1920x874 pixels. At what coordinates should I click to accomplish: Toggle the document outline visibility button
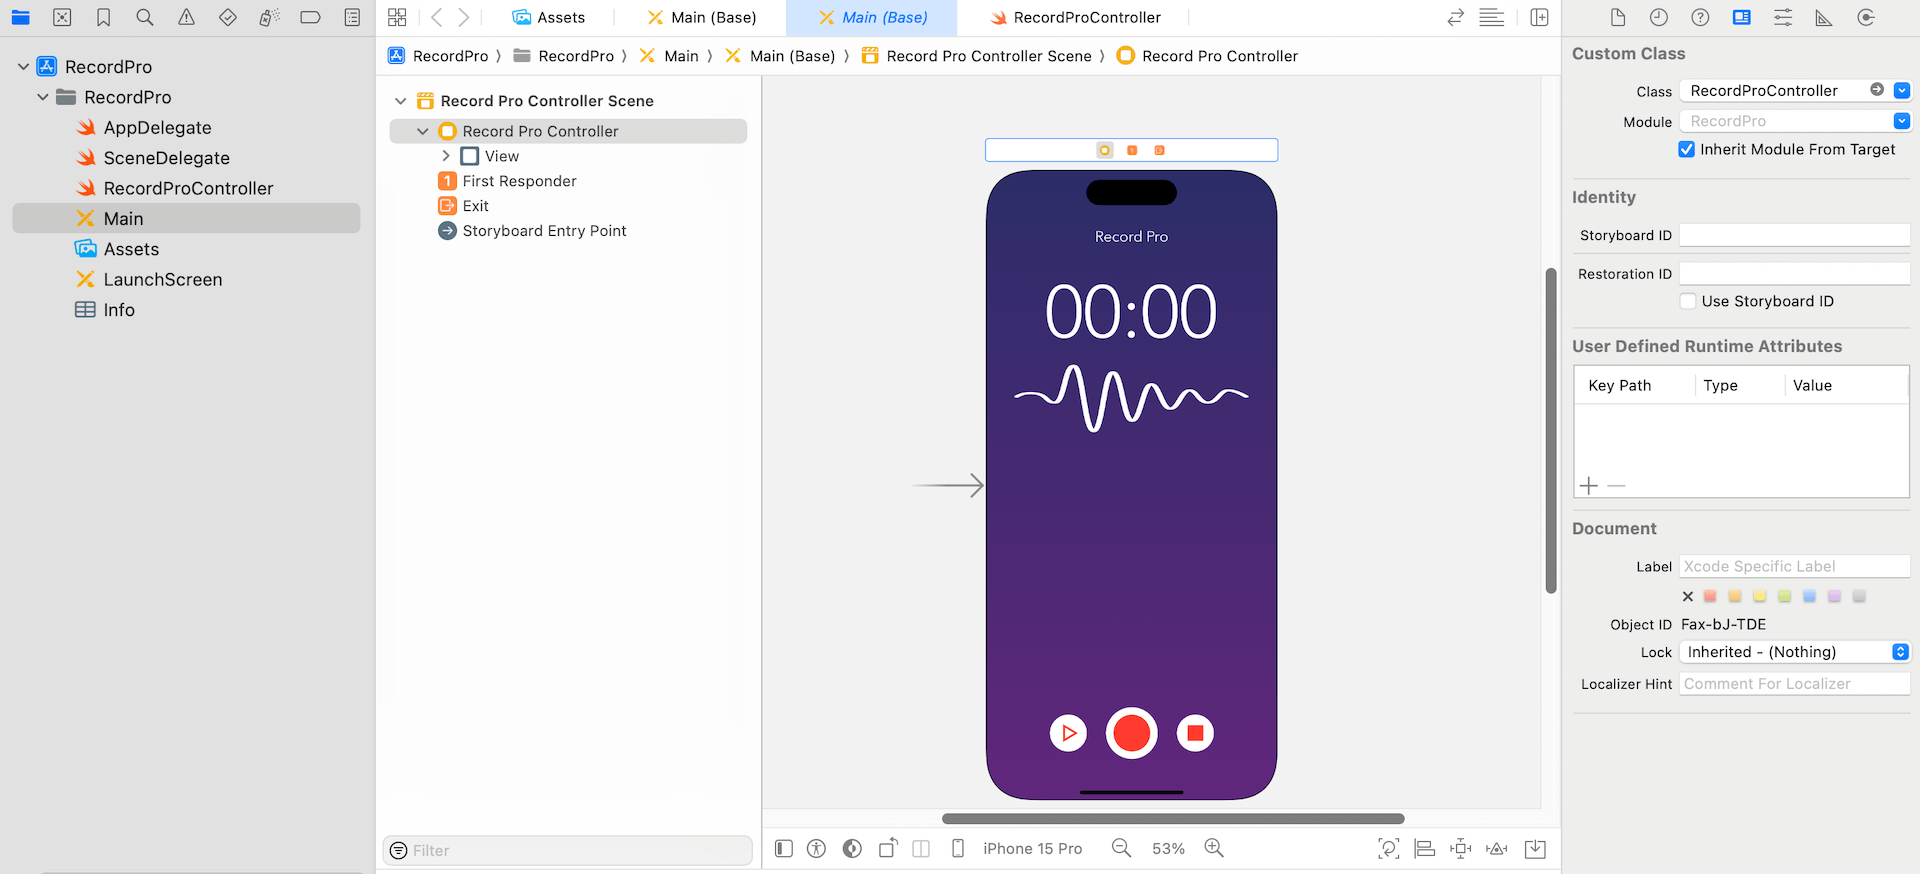(x=784, y=848)
